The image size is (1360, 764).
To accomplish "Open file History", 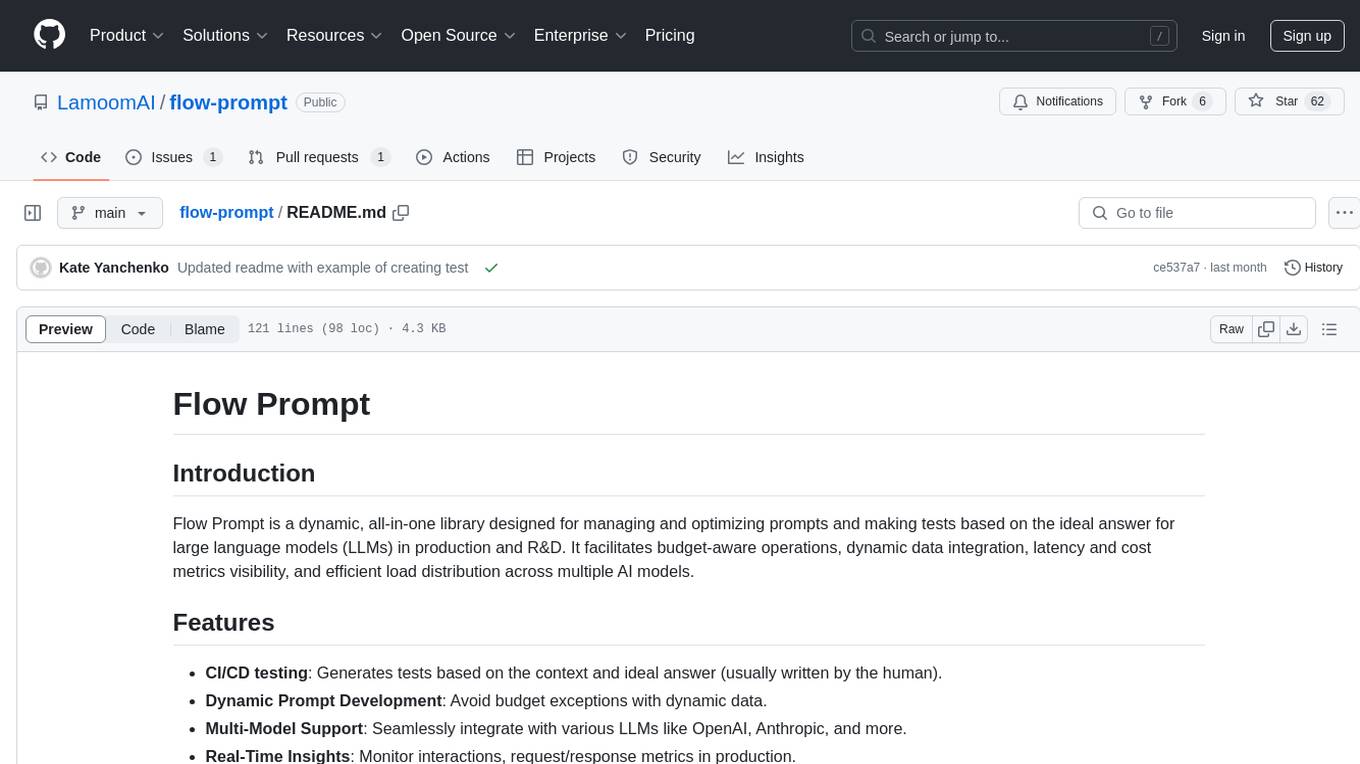I will click(1313, 268).
